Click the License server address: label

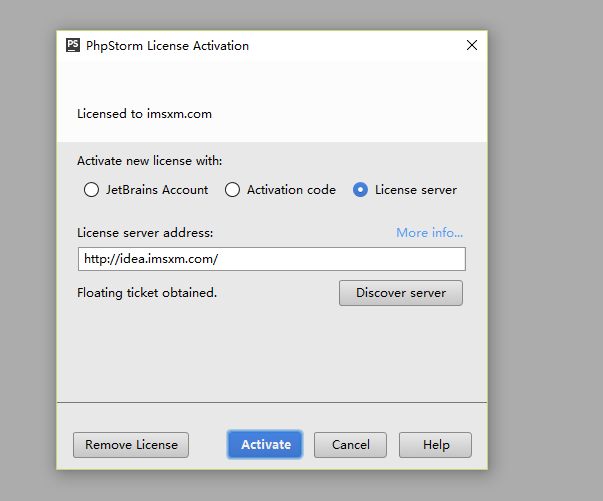click(145, 233)
